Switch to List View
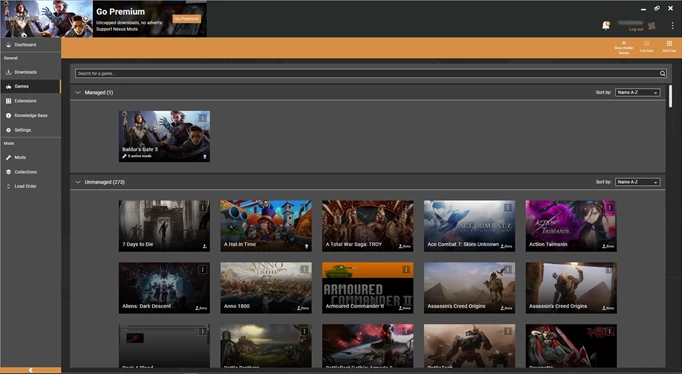Viewport: 682px width, 374px height. [646, 47]
